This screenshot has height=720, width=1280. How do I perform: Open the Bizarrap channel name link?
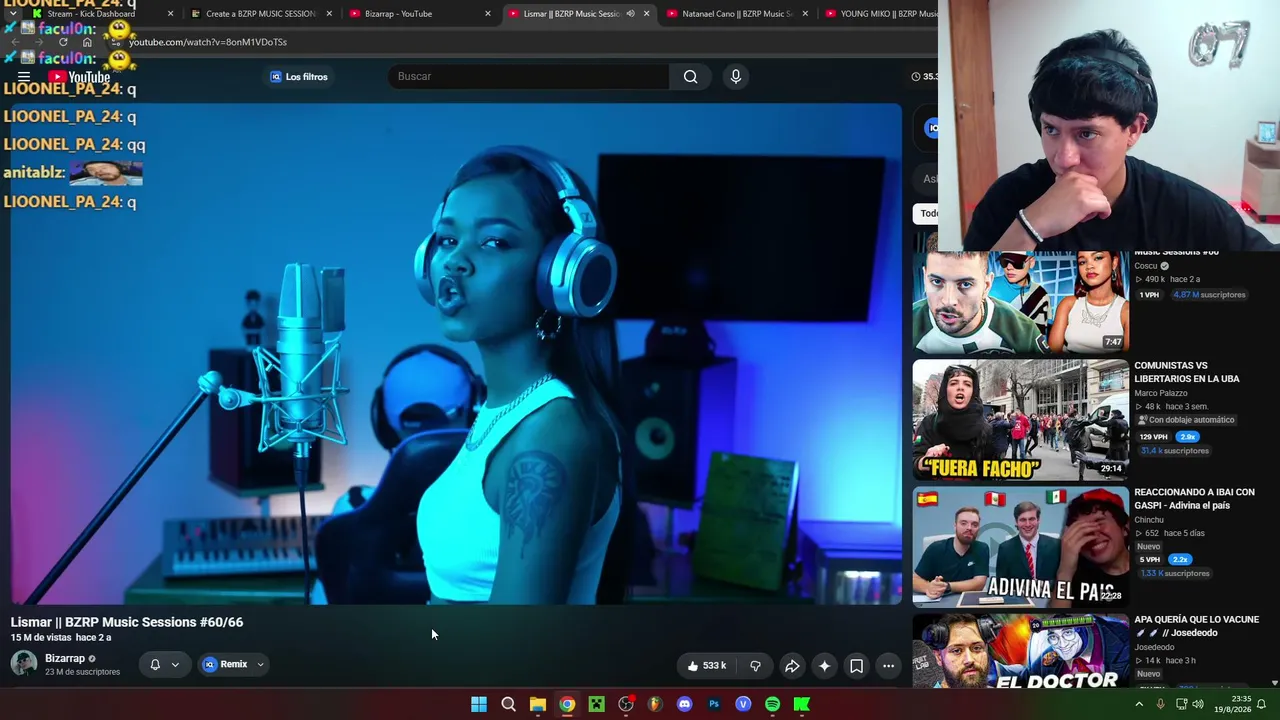[x=65, y=659]
